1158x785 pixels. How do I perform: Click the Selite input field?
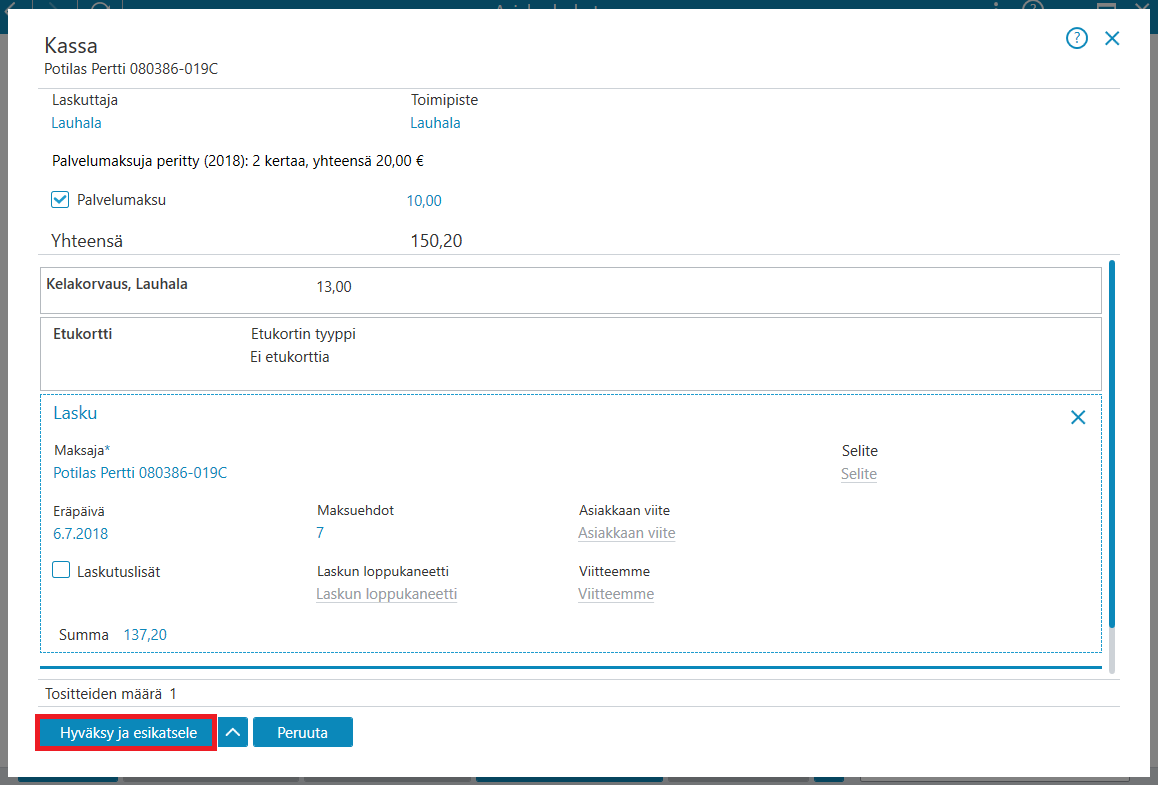click(858, 474)
